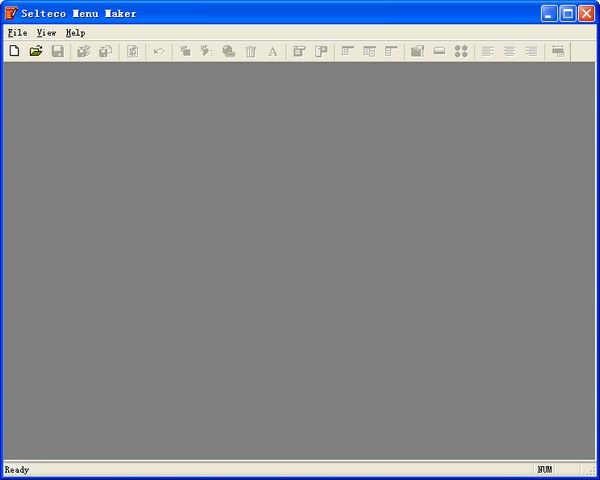Click the align text right icon
Viewport: 600px width, 480px height.
pyautogui.click(x=531, y=51)
